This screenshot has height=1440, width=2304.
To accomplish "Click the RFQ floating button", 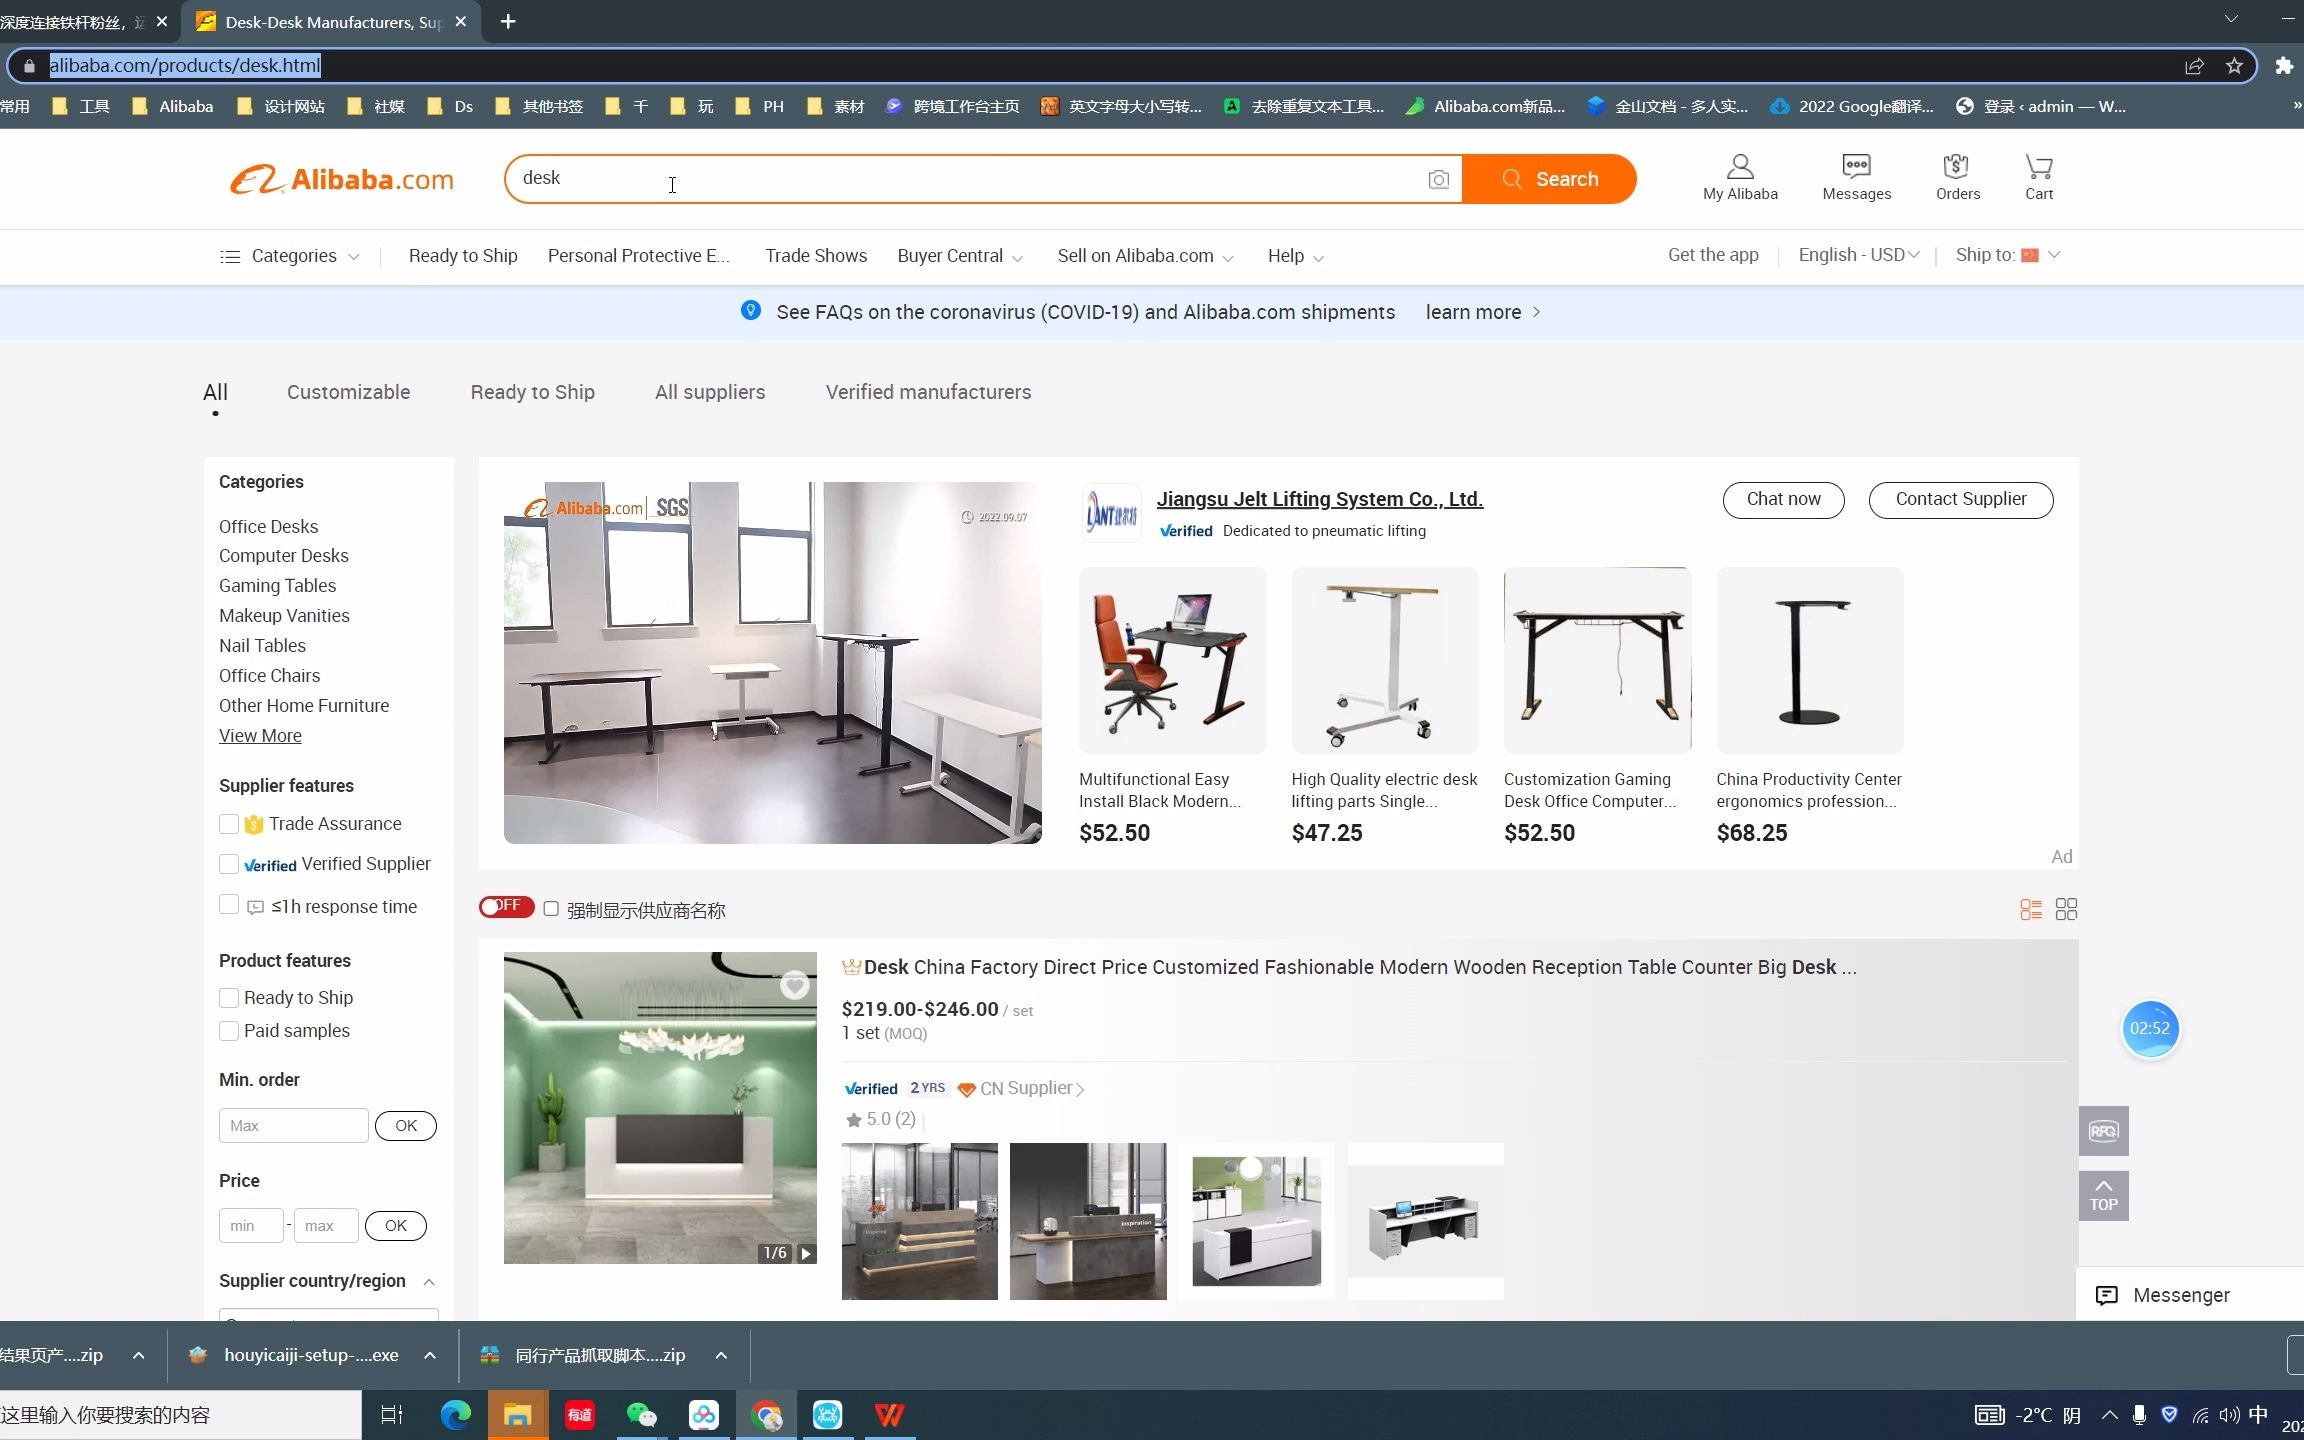I will click(x=2103, y=1131).
